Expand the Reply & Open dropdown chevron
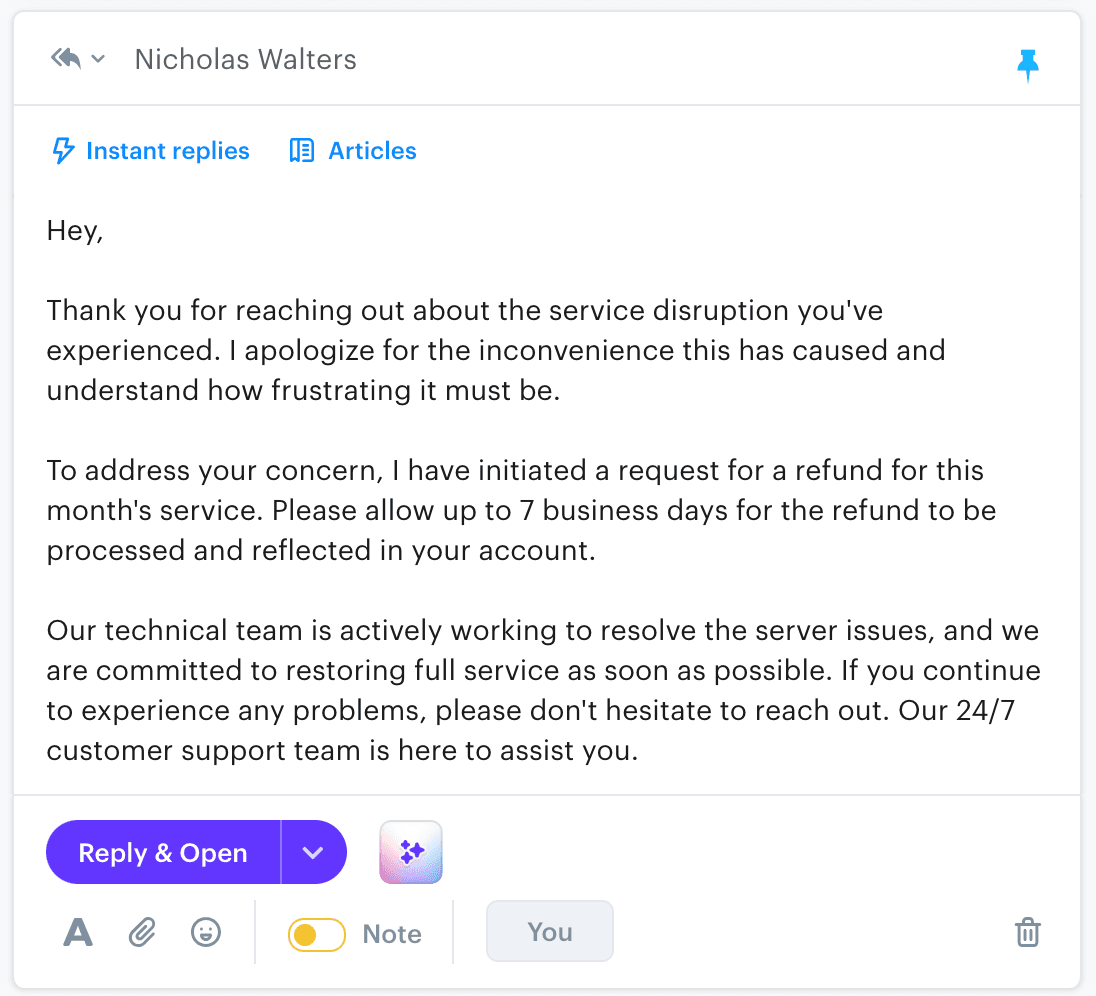Viewport: 1096px width, 996px height. point(314,852)
